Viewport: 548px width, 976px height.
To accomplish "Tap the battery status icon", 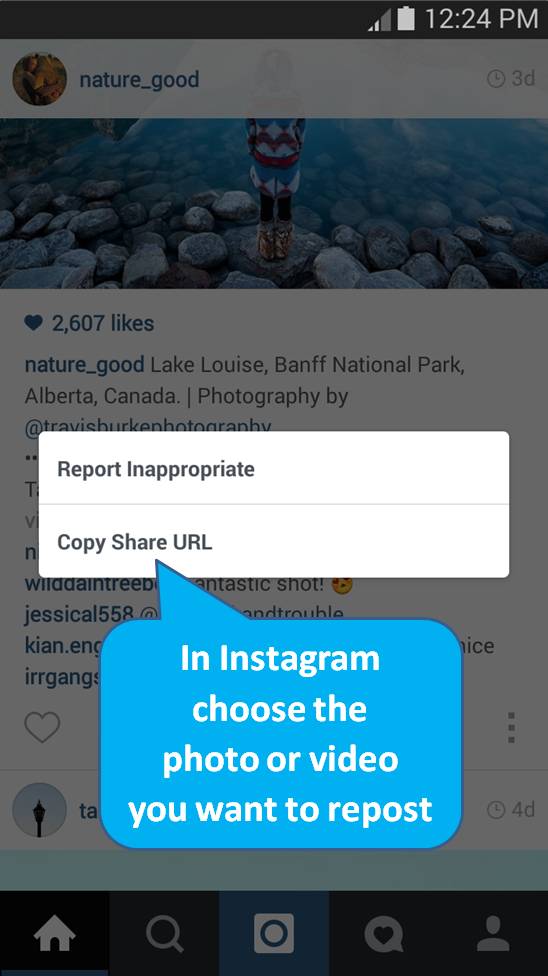I will (x=406, y=18).
